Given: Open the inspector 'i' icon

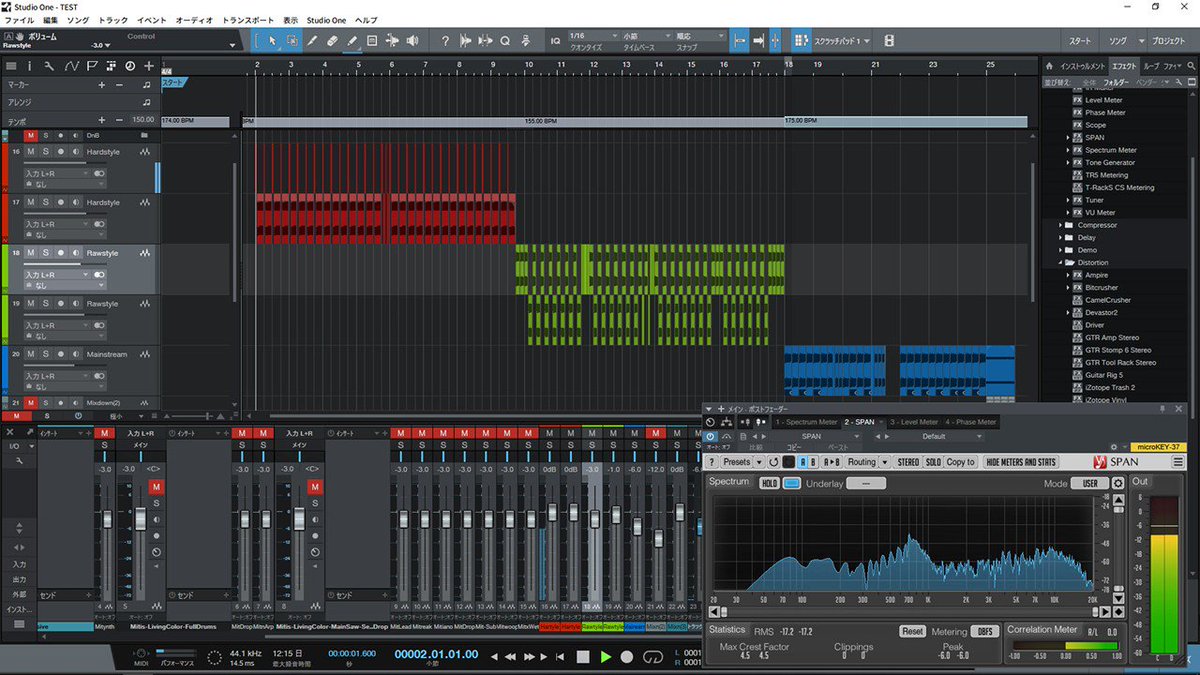Looking at the screenshot, I should click(31, 66).
